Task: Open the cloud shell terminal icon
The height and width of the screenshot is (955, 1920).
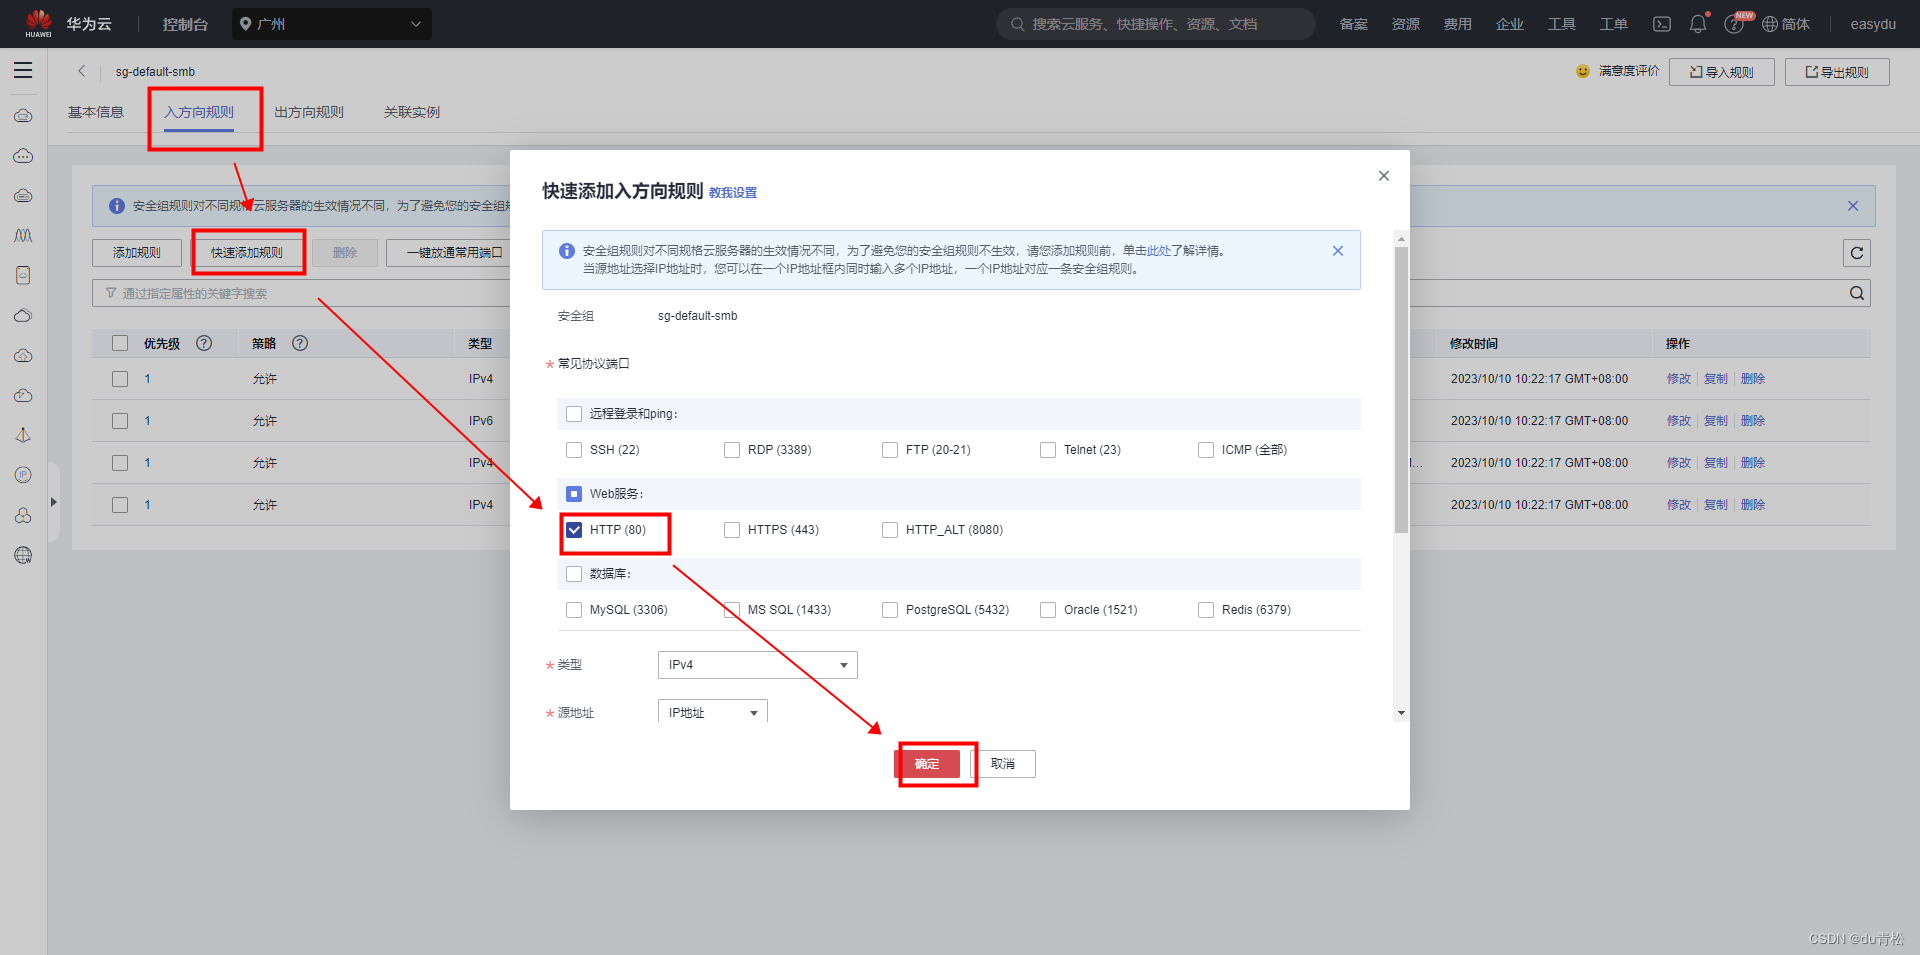Action: [x=1662, y=24]
